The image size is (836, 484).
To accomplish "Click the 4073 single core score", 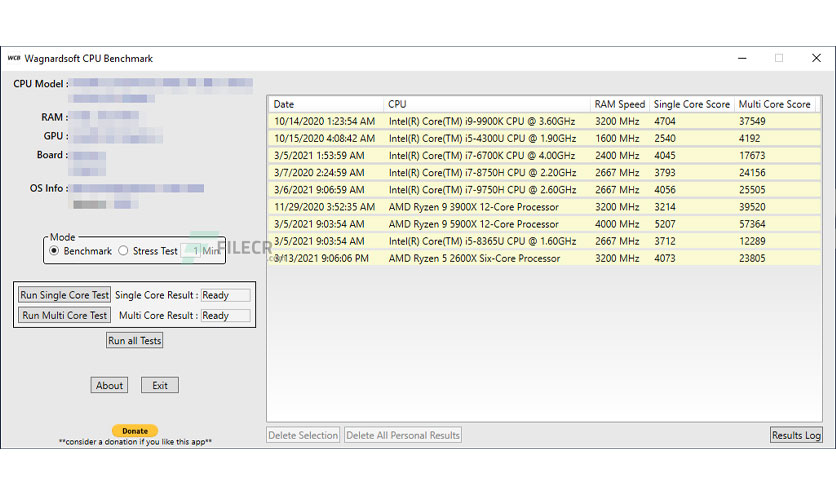I will (665, 258).
